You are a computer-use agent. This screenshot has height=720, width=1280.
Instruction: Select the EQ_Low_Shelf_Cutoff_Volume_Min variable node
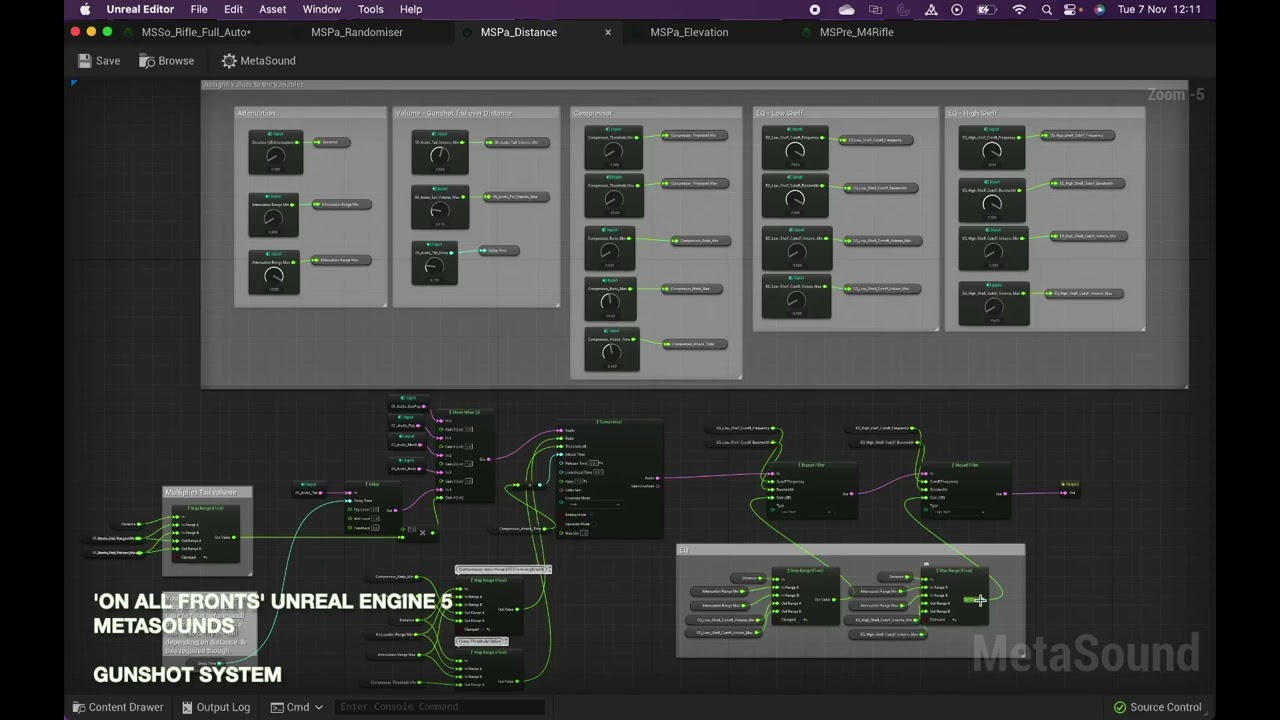pyautogui.click(x=881, y=240)
